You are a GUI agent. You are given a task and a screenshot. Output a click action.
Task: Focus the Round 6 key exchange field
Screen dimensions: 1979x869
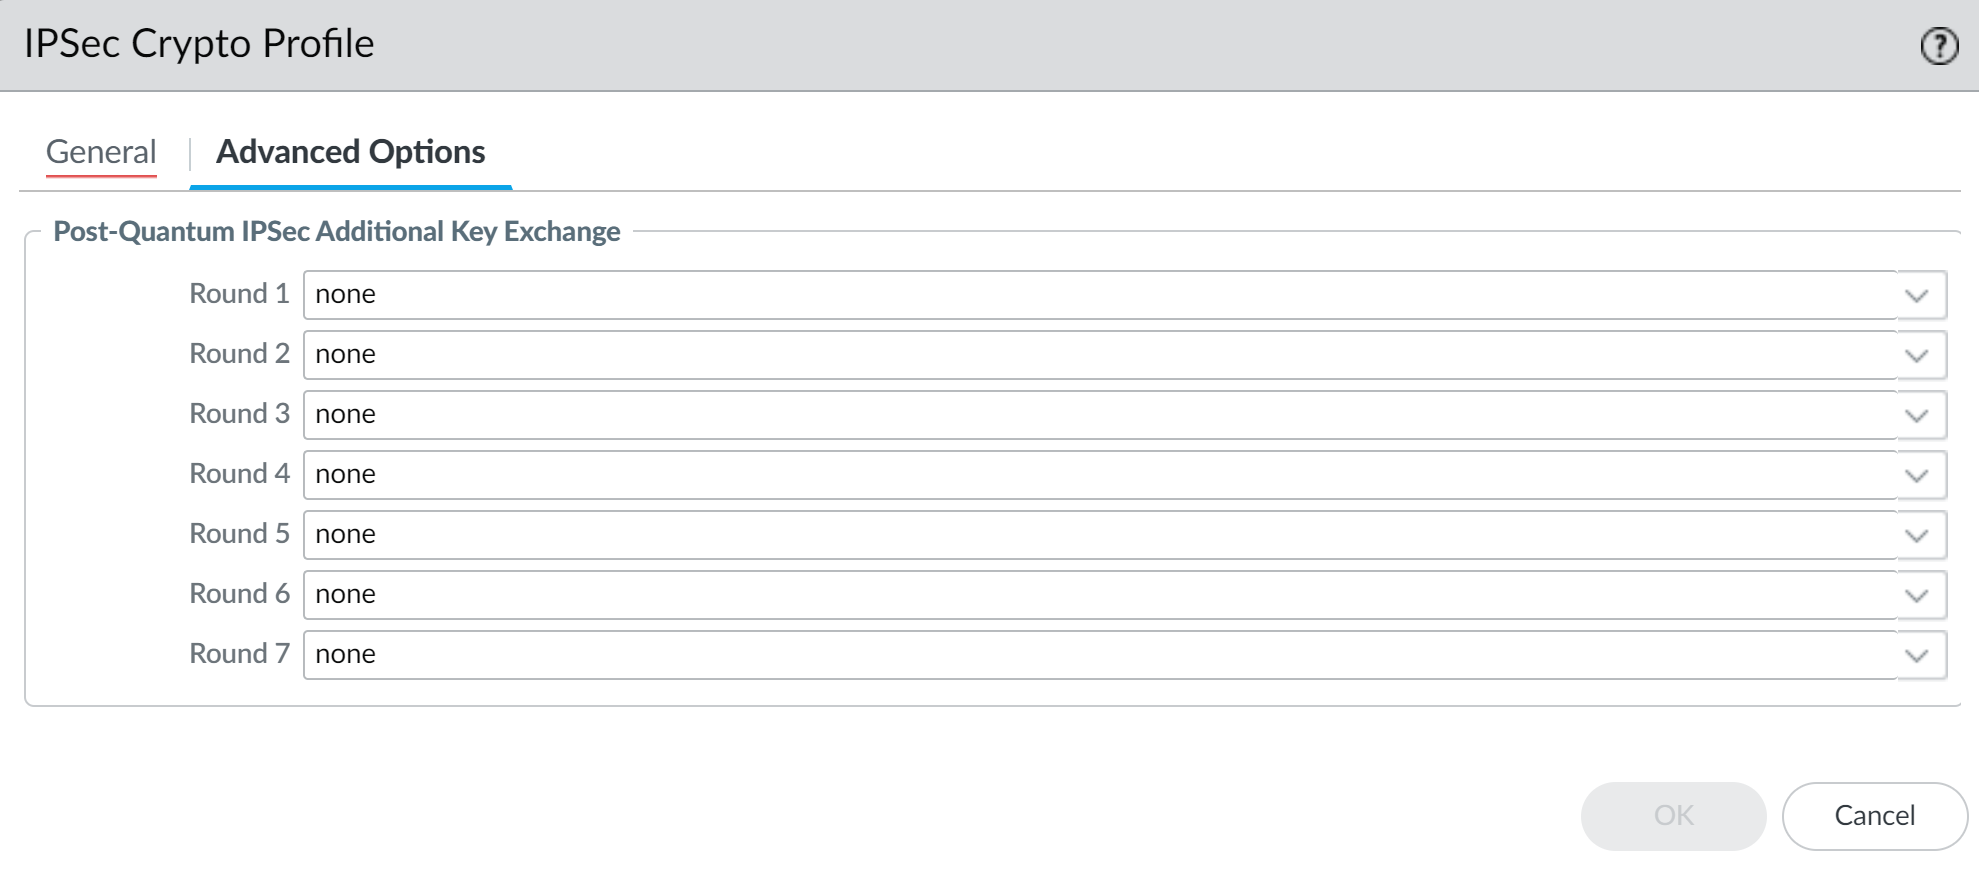point(1098,595)
